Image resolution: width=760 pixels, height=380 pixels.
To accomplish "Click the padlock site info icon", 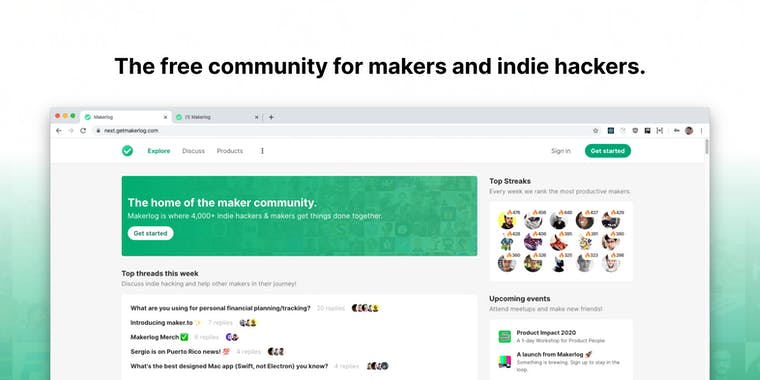I will point(98,130).
